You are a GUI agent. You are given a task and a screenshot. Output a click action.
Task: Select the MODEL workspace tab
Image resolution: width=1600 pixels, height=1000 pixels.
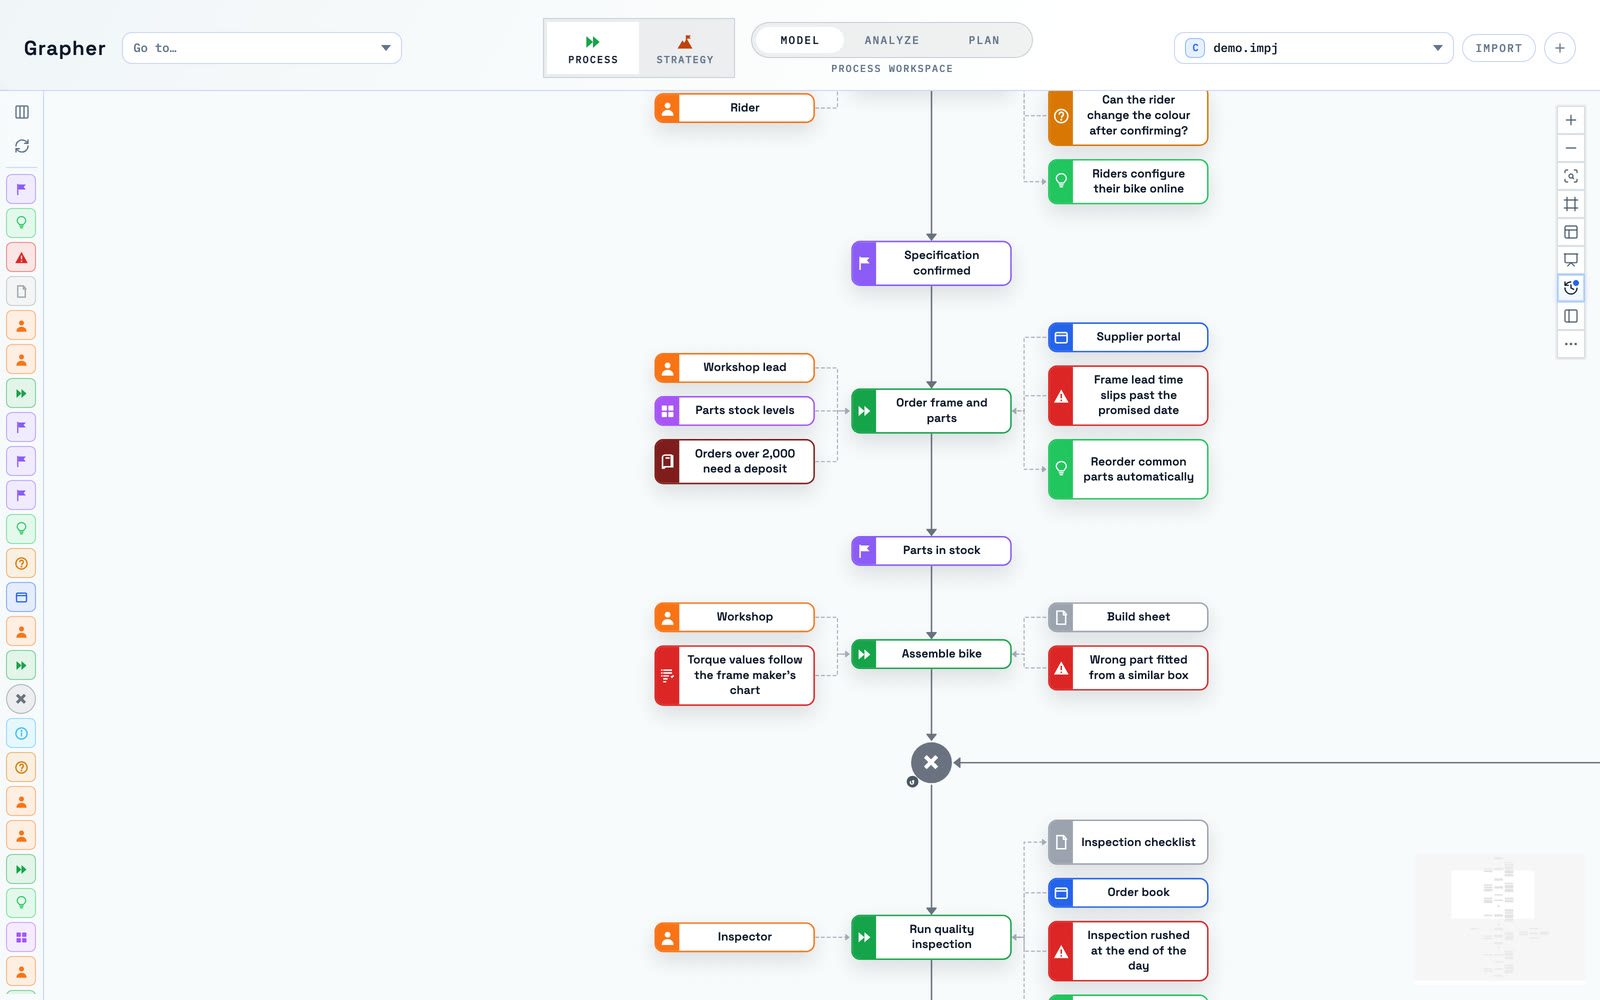click(x=800, y=41)
